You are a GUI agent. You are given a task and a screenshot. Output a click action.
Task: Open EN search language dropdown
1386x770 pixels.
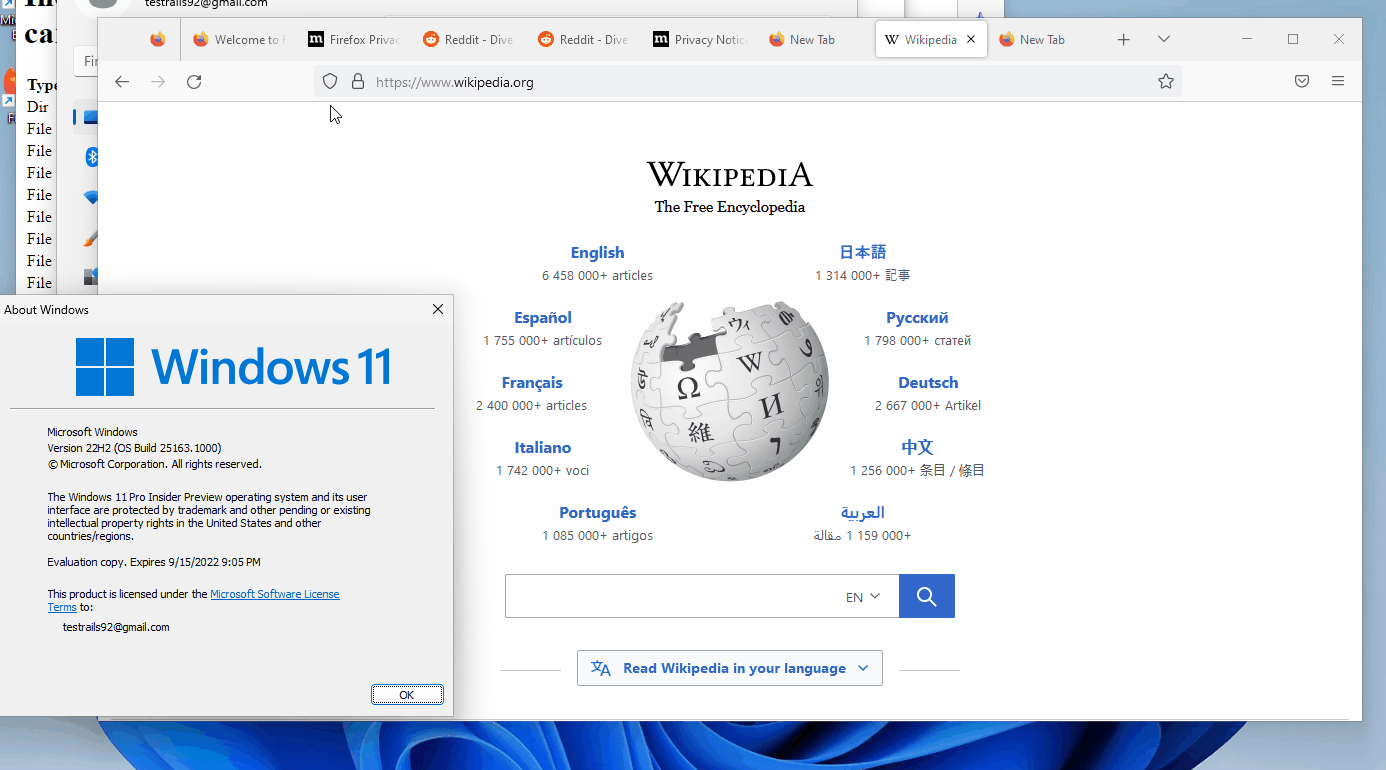(x=863, y=597)
